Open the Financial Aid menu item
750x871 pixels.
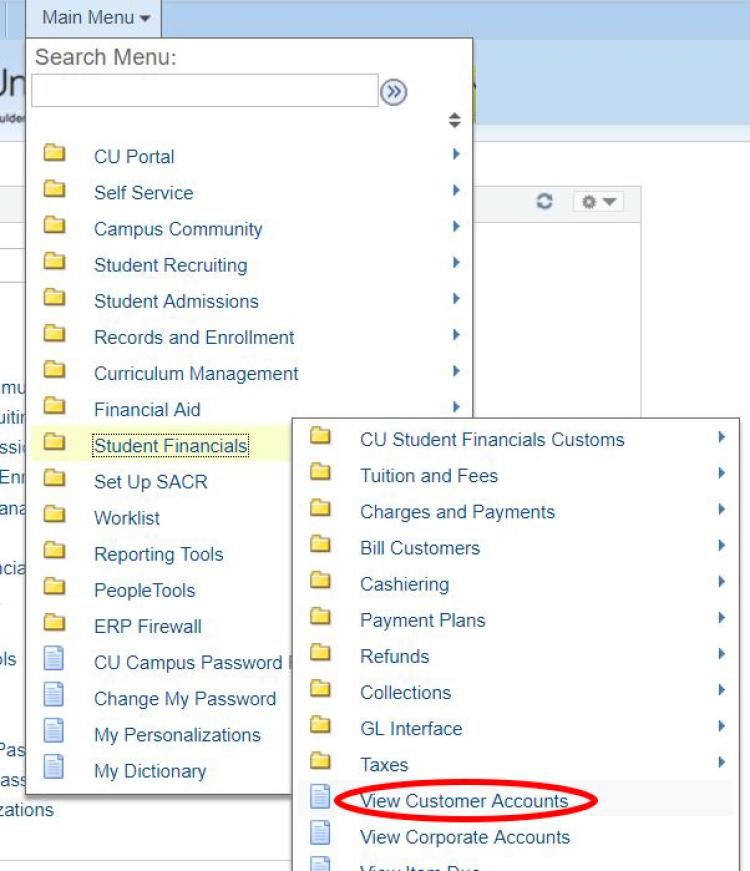147,409
